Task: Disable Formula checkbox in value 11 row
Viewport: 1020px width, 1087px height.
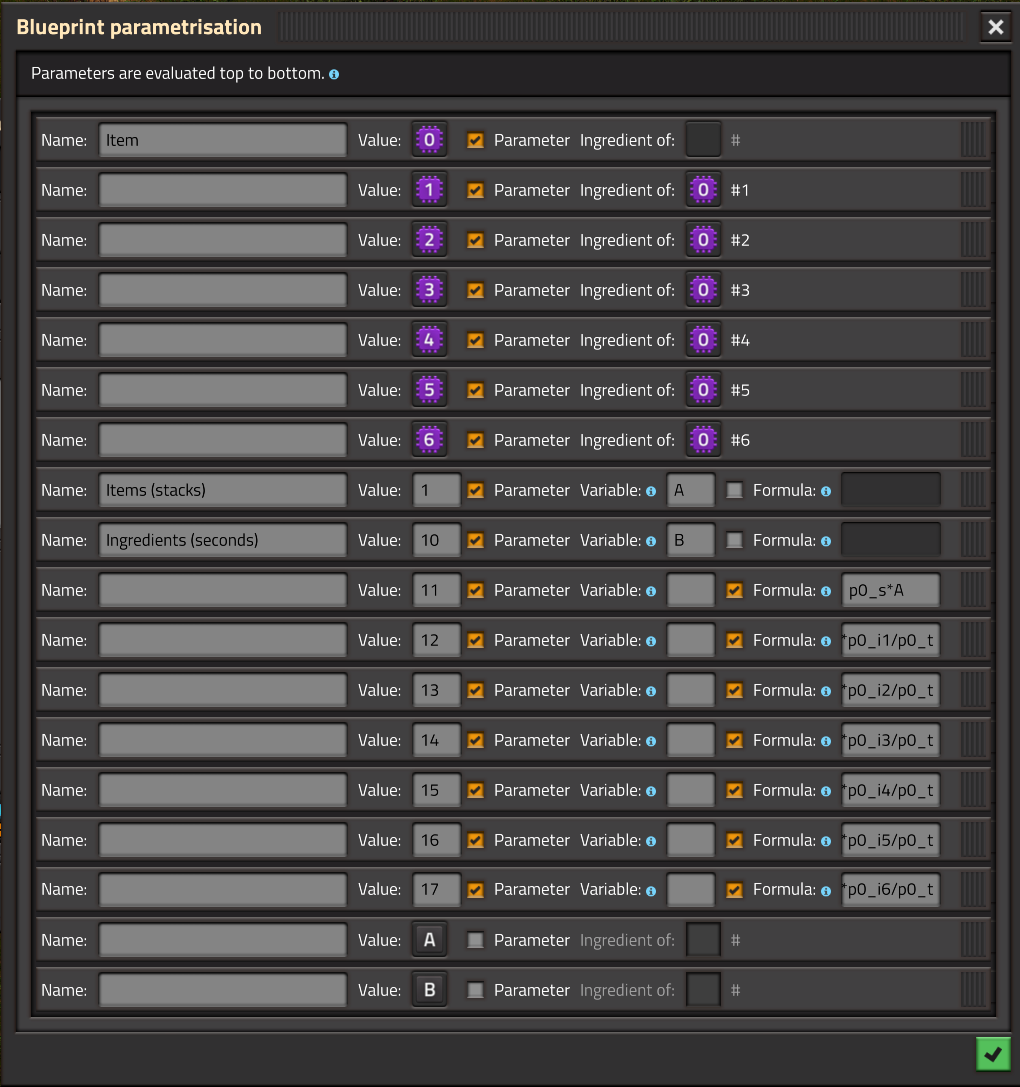Action: (x=734, y=590)
